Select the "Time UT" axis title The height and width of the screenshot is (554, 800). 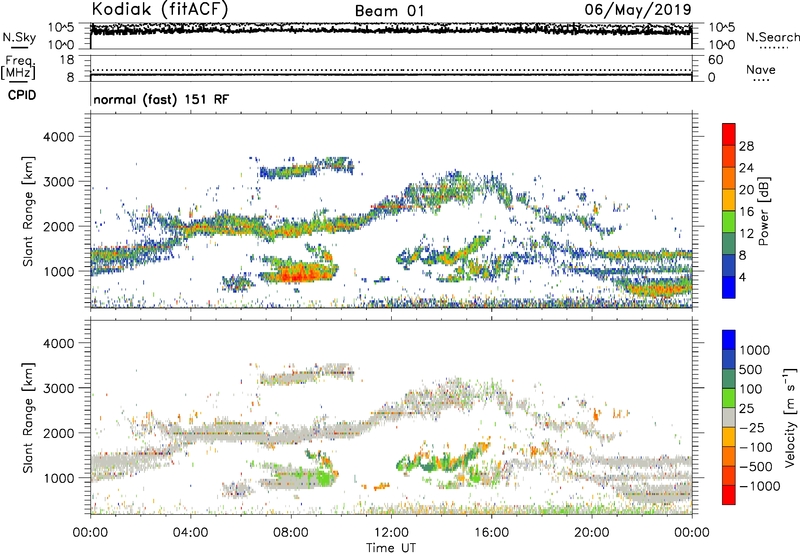tap(391, 548)
